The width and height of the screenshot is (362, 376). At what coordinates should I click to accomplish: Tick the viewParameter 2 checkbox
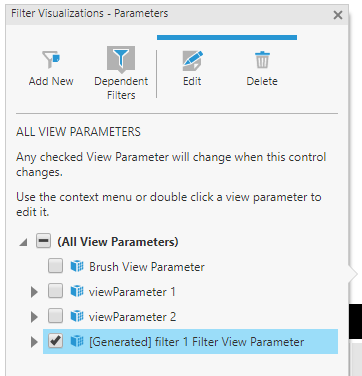(55, 316)
